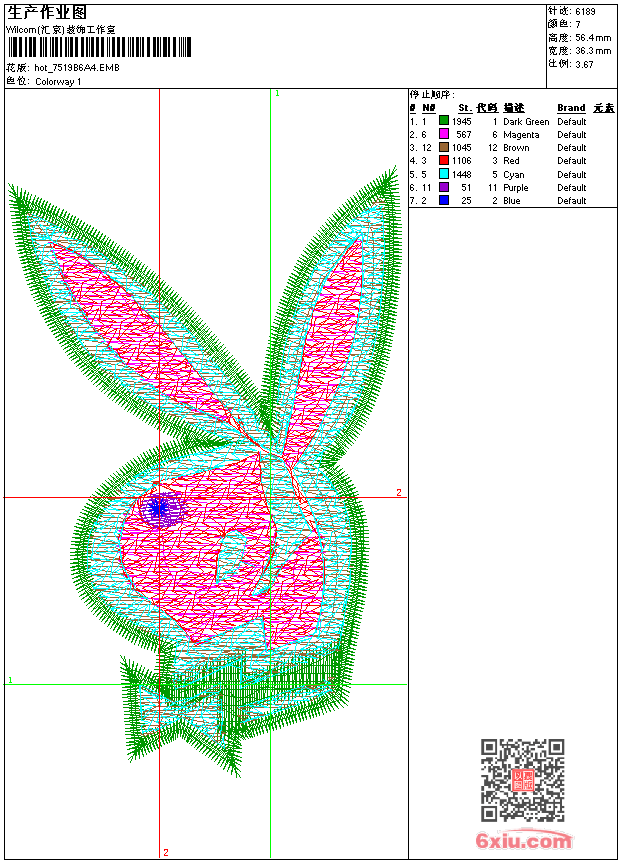The image size is (620, 860).
Task: Click the '停止顺序:' heading
Action: click(x=432, y=94)
